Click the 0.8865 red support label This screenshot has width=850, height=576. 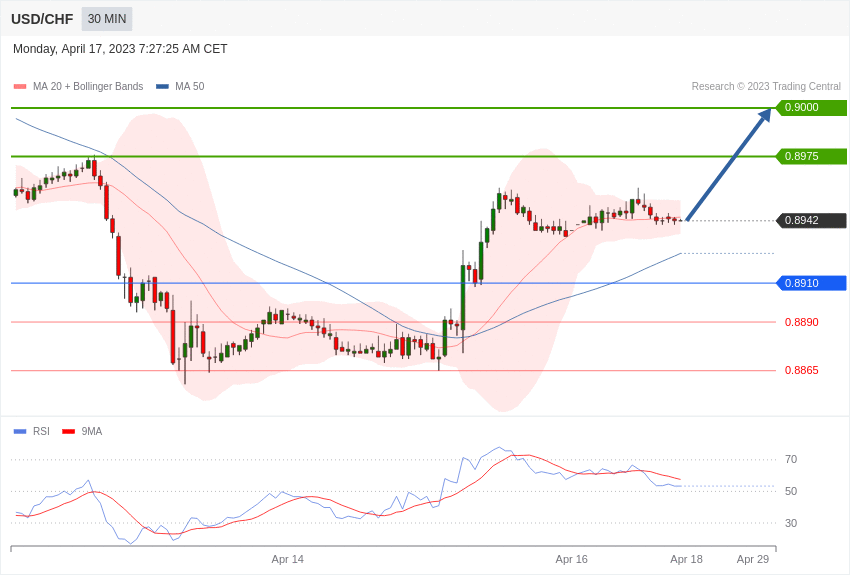[801, 370]
